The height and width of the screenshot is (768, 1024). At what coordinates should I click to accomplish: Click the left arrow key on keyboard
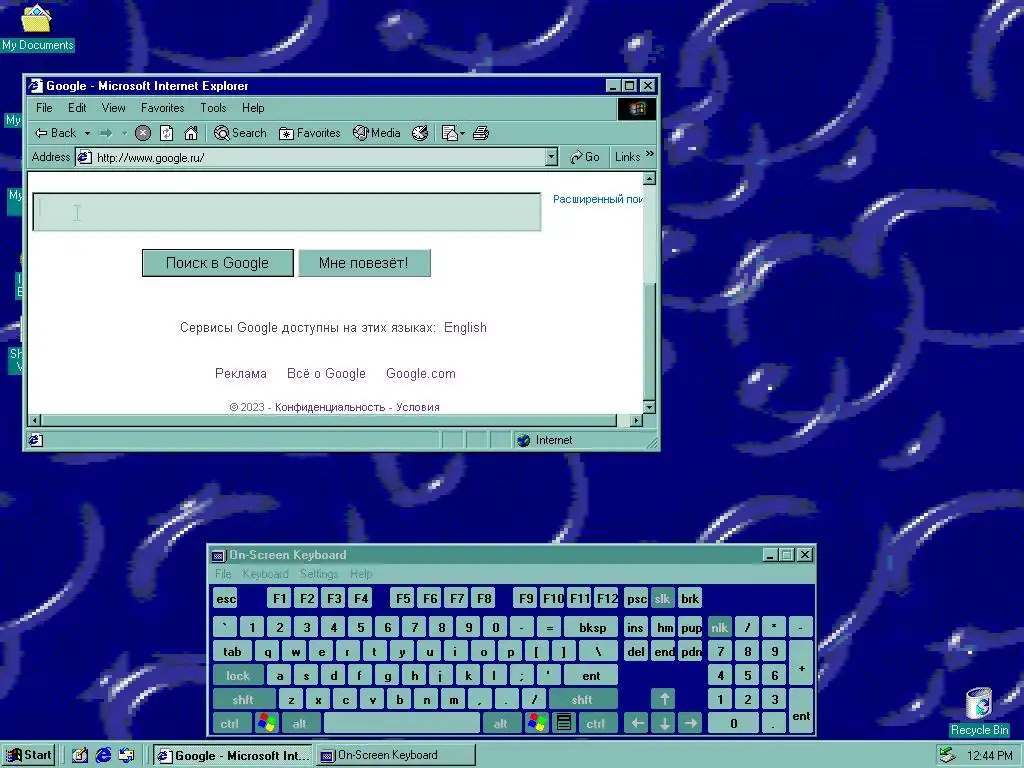click(x=637, y=724)
